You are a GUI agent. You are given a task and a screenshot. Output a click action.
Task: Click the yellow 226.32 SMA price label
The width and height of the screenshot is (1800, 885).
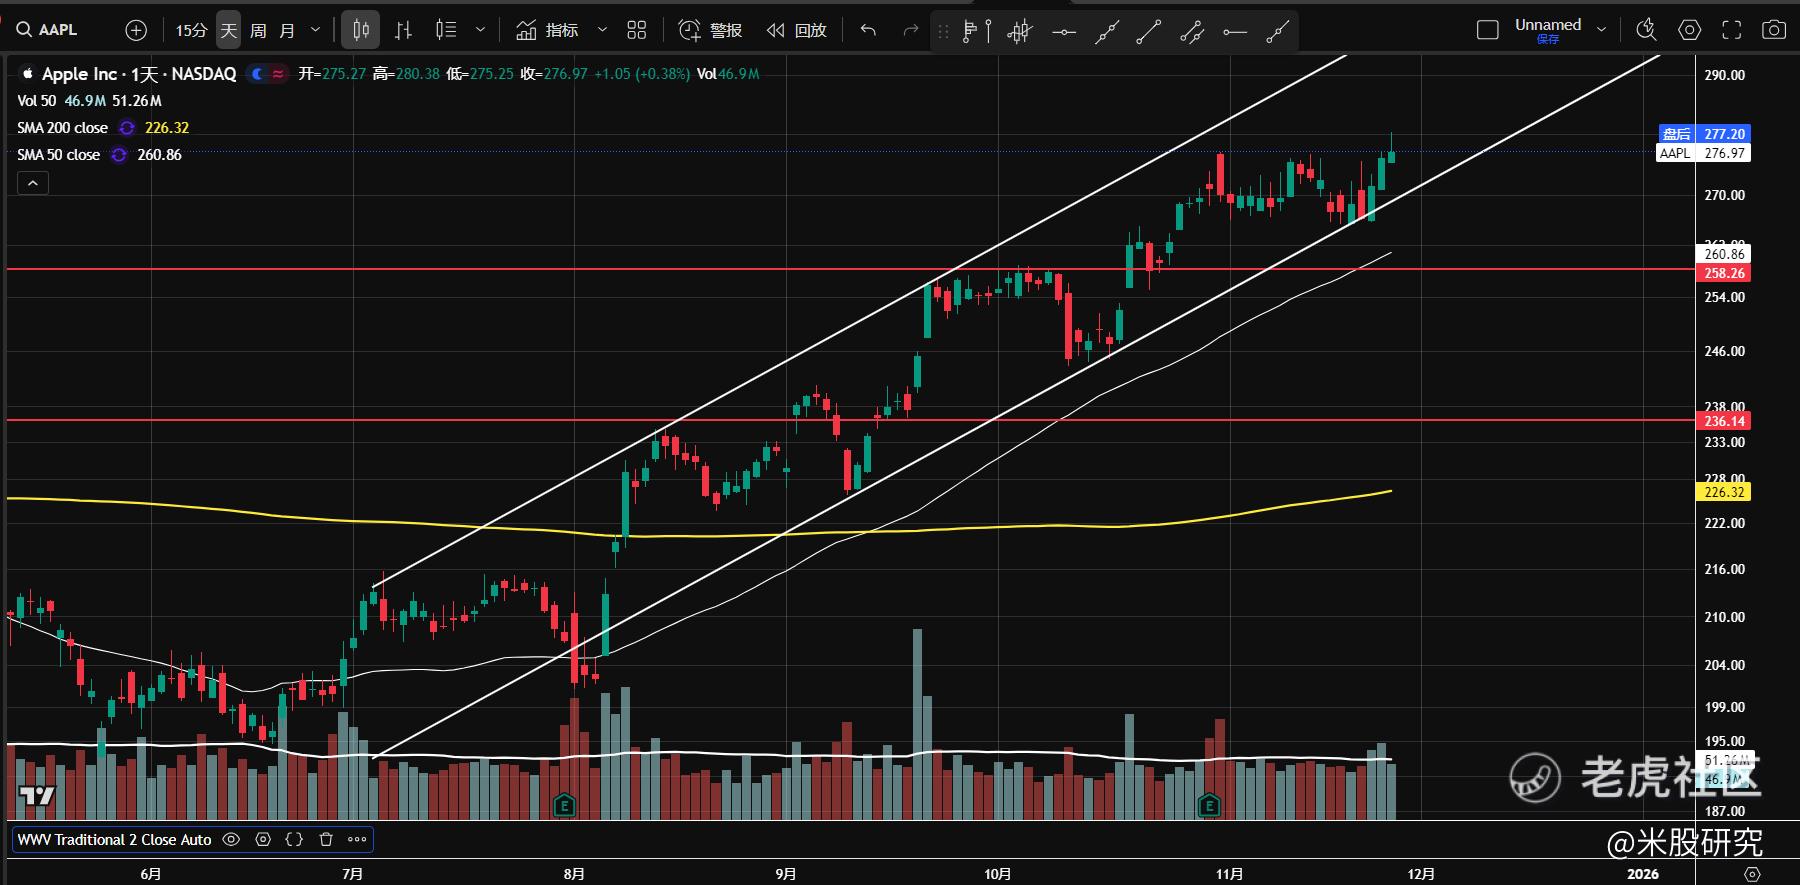tap(1724, 492)
